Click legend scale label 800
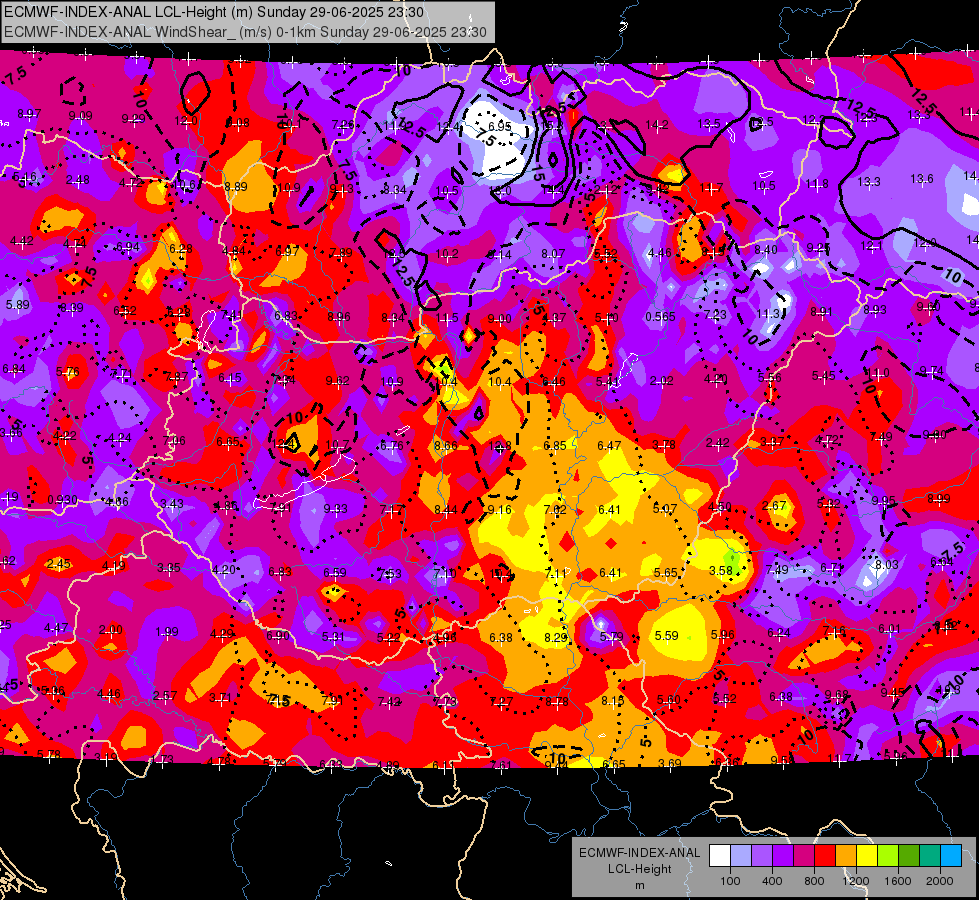 tap(814, 881)
